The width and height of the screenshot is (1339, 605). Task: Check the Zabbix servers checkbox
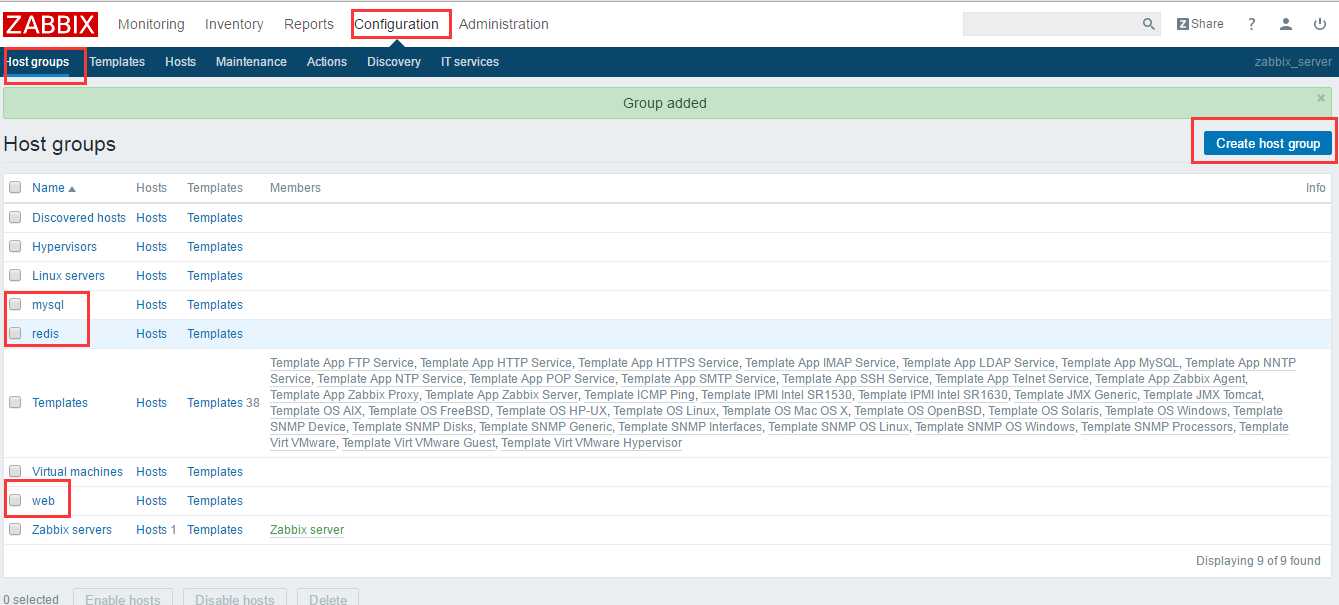point(15,529)
